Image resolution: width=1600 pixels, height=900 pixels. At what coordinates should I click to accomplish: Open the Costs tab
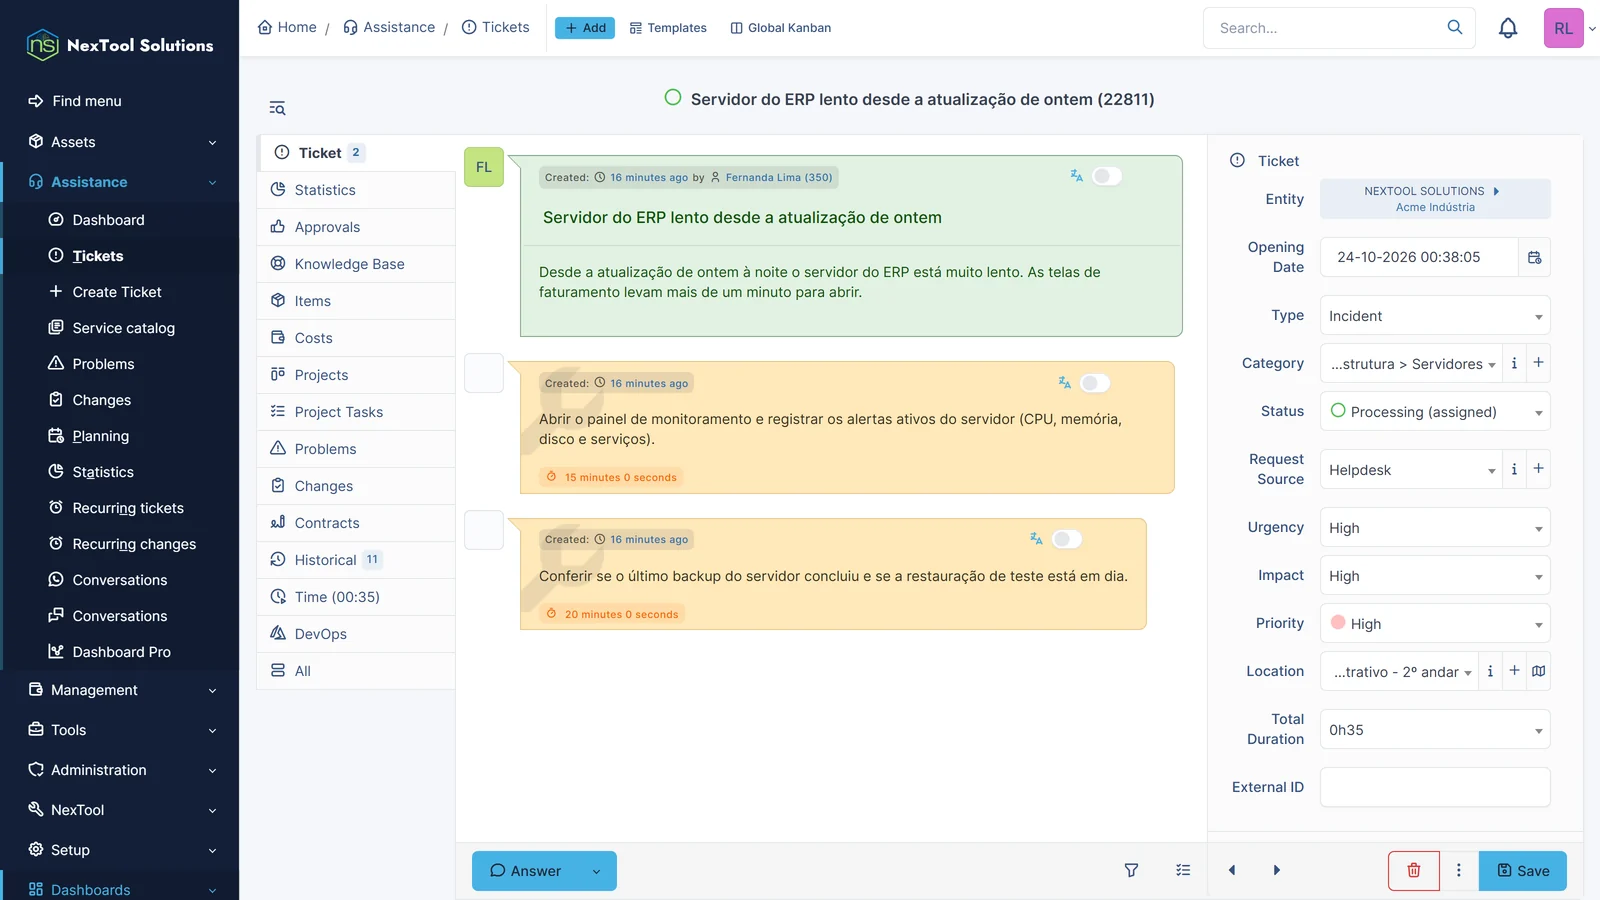tap(356, 338)
